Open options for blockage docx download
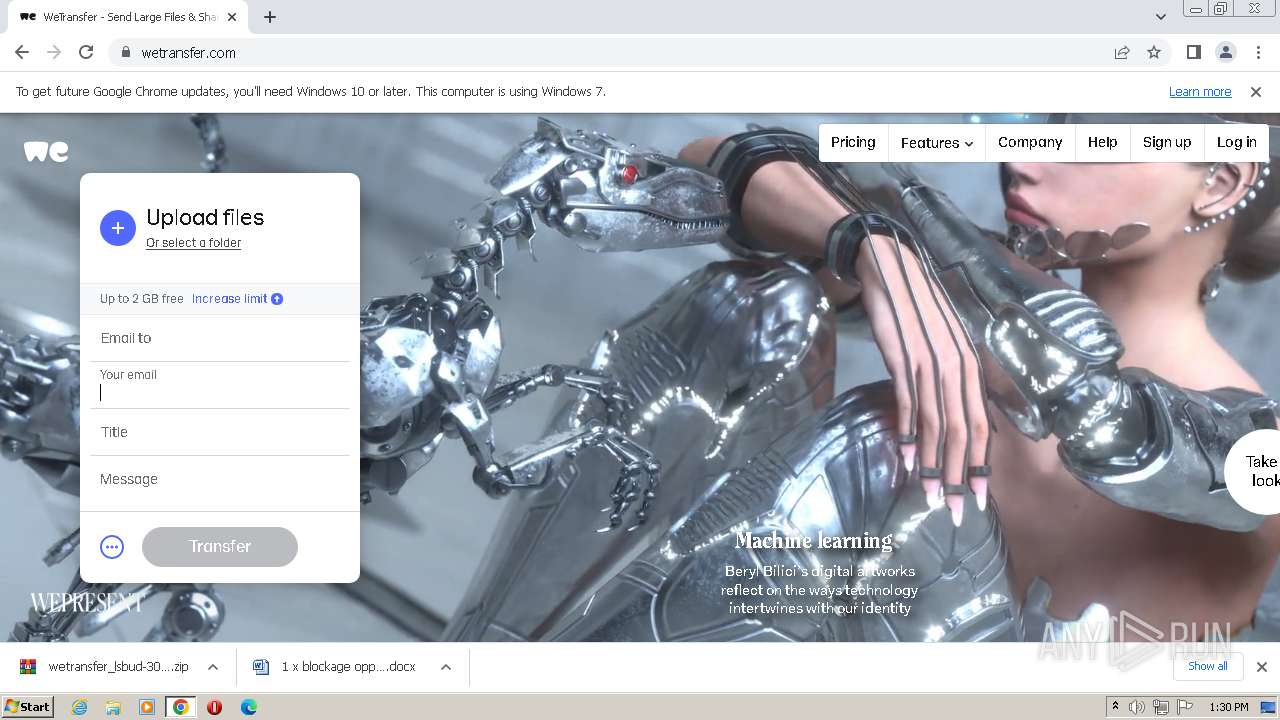1280x720 pixels. tap(446, 667)
